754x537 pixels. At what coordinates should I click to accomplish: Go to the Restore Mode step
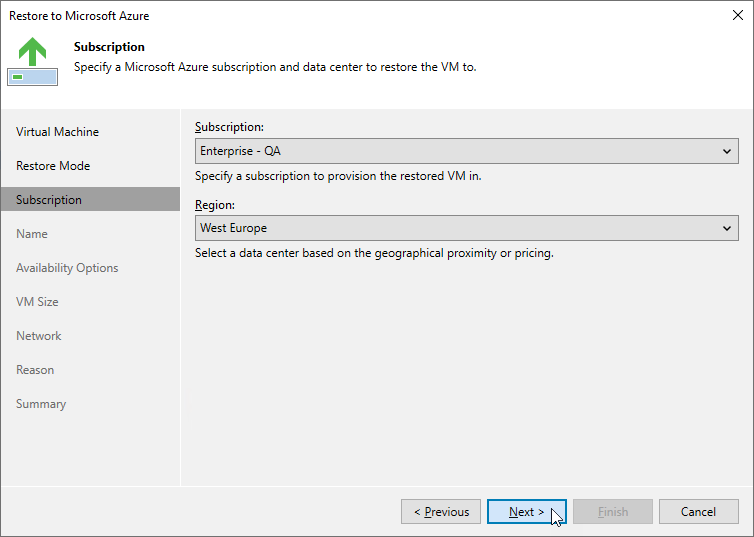[x=53, y=166]
